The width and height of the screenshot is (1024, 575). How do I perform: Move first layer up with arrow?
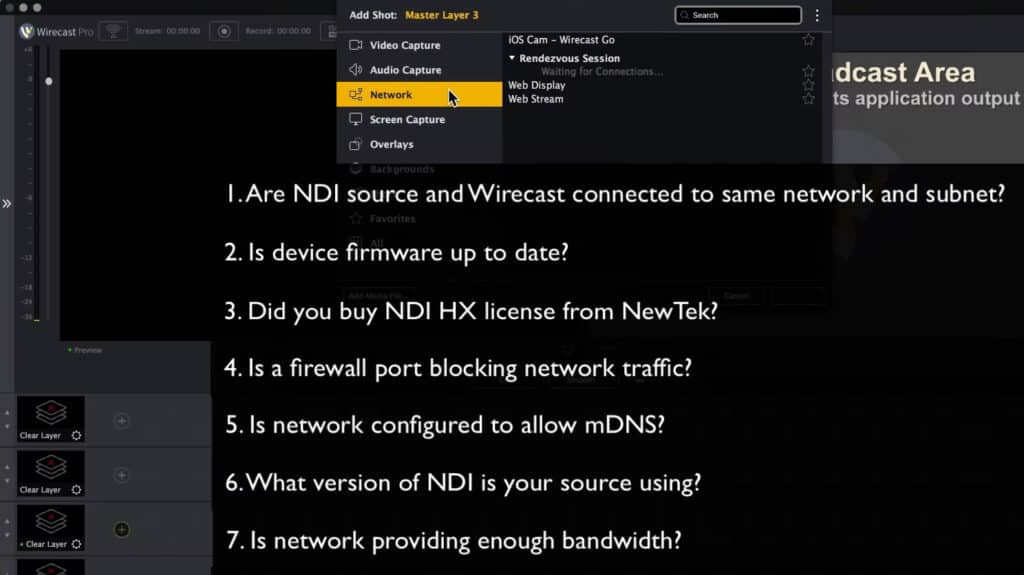(8, 412)
